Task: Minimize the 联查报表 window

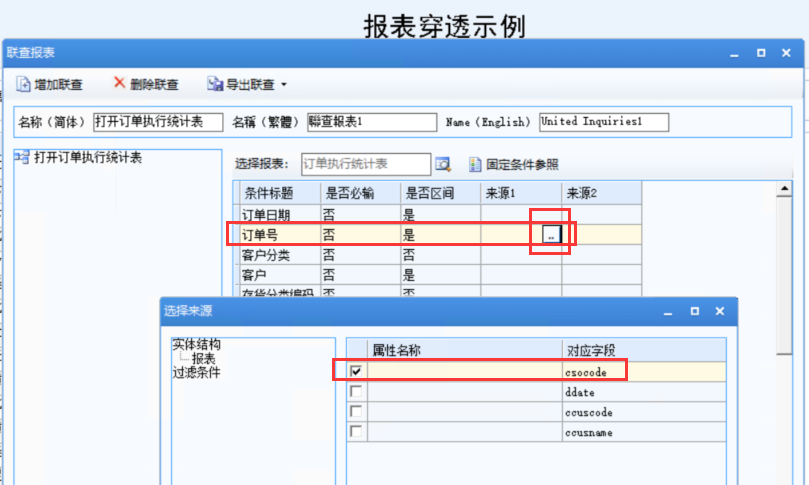Action: click(x=734, y=54)
